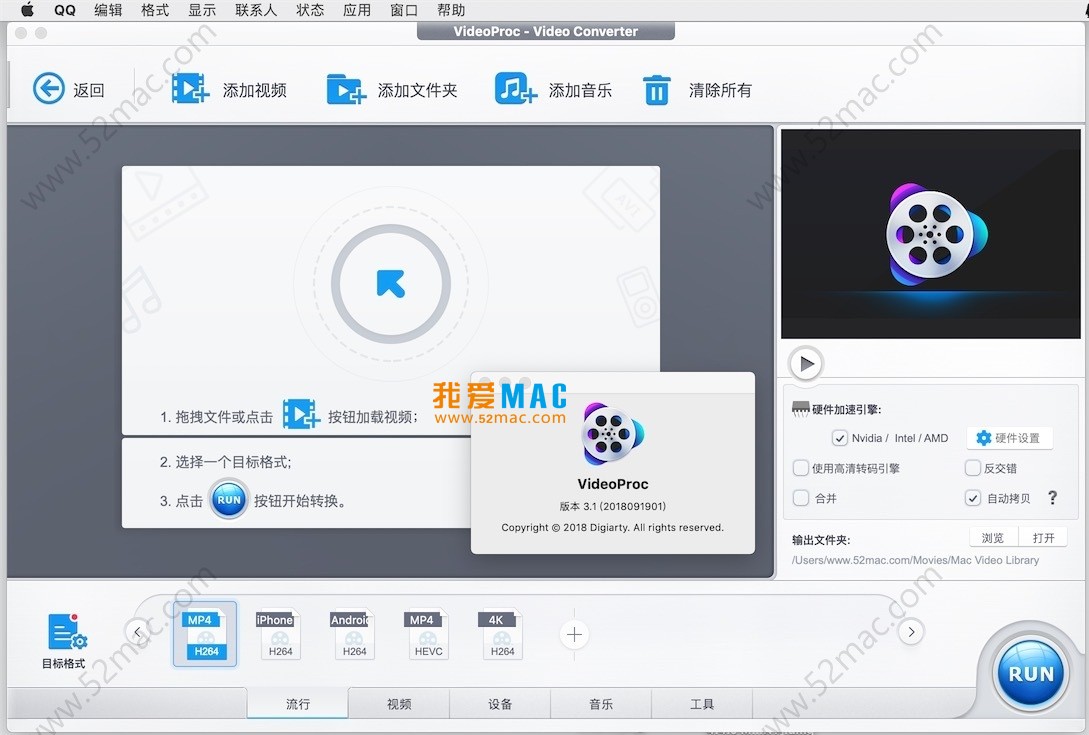Screen dimensions: 1089x735
Task: Click the 添加视频 (Add Video) label
Action: point(254,90)
